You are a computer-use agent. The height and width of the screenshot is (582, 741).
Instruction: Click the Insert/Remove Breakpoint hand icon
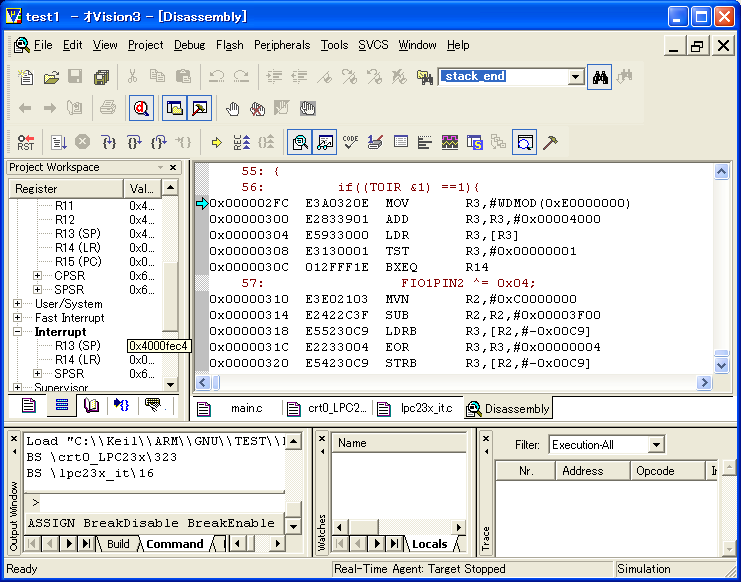click(x=232, y=109)
